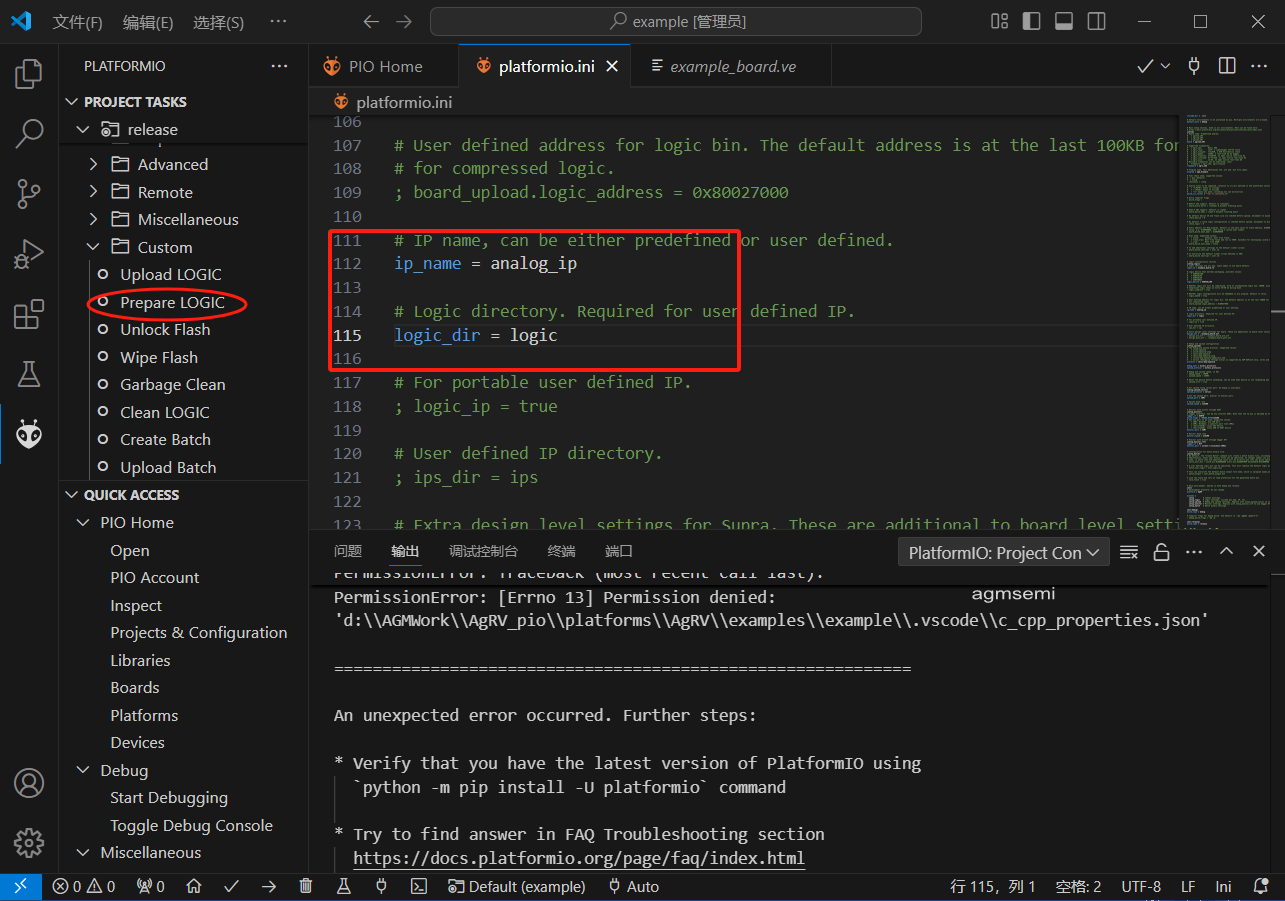This screenshot has width=1285, height=901.
Task: Open the Testing flask view
Action: click(x=29, y=374)
